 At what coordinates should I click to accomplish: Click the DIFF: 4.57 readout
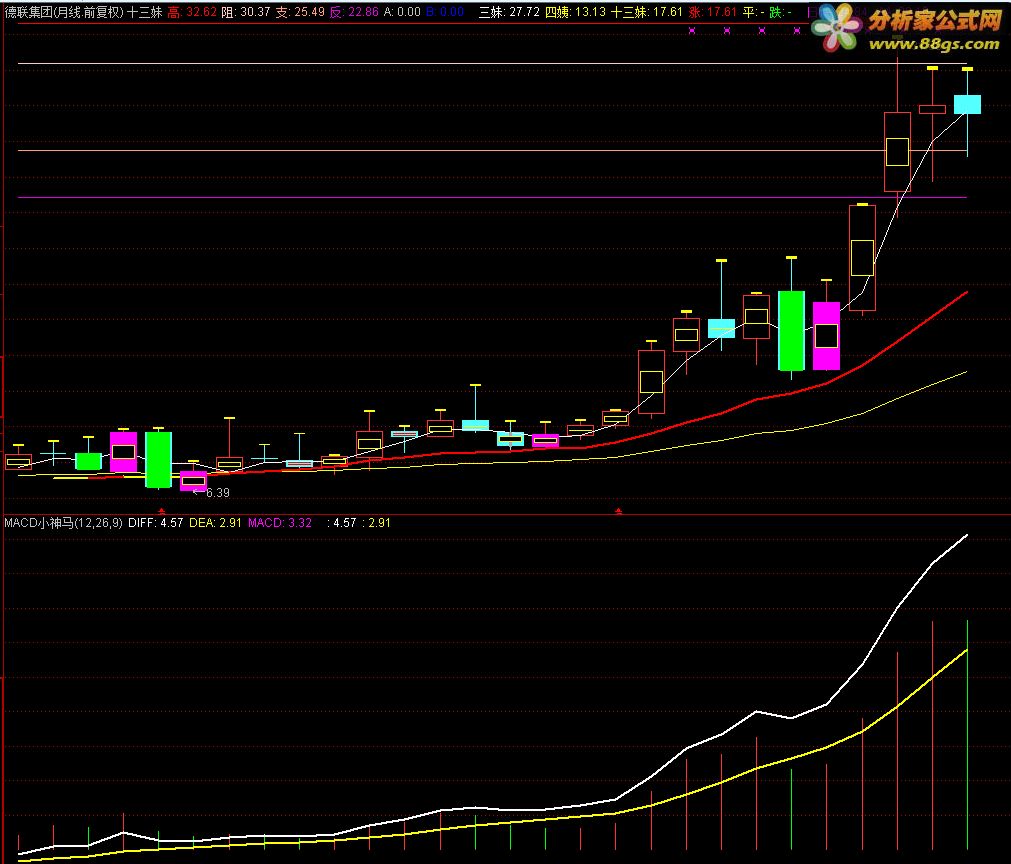pos(155,523)
